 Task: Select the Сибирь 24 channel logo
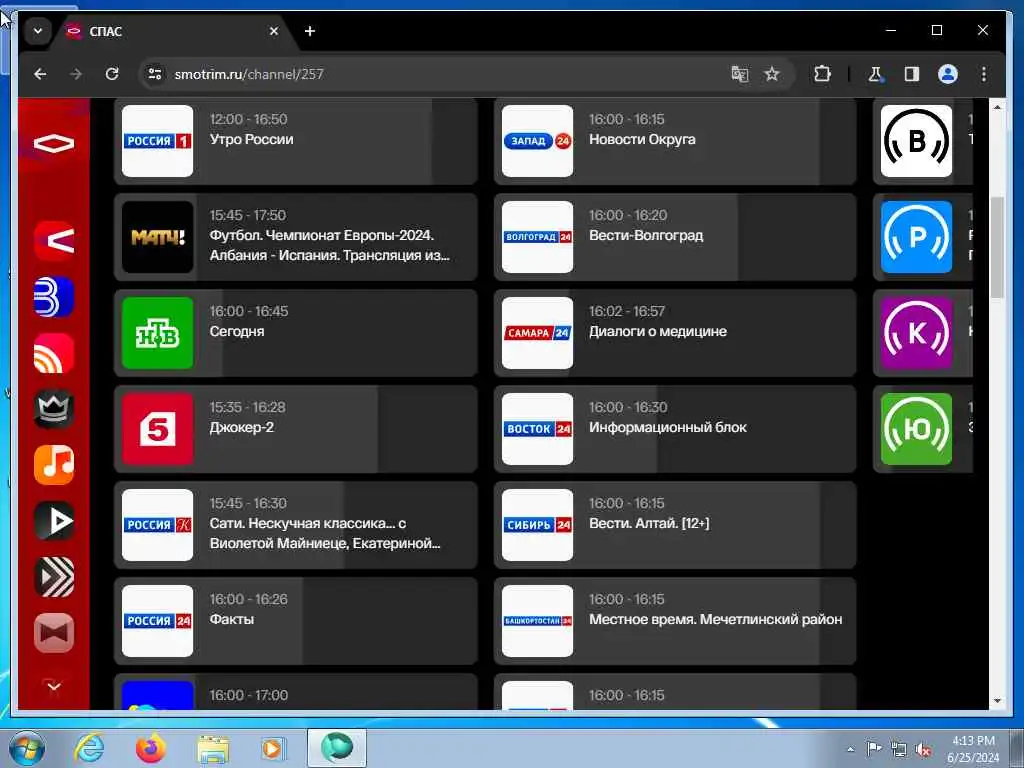537,525
